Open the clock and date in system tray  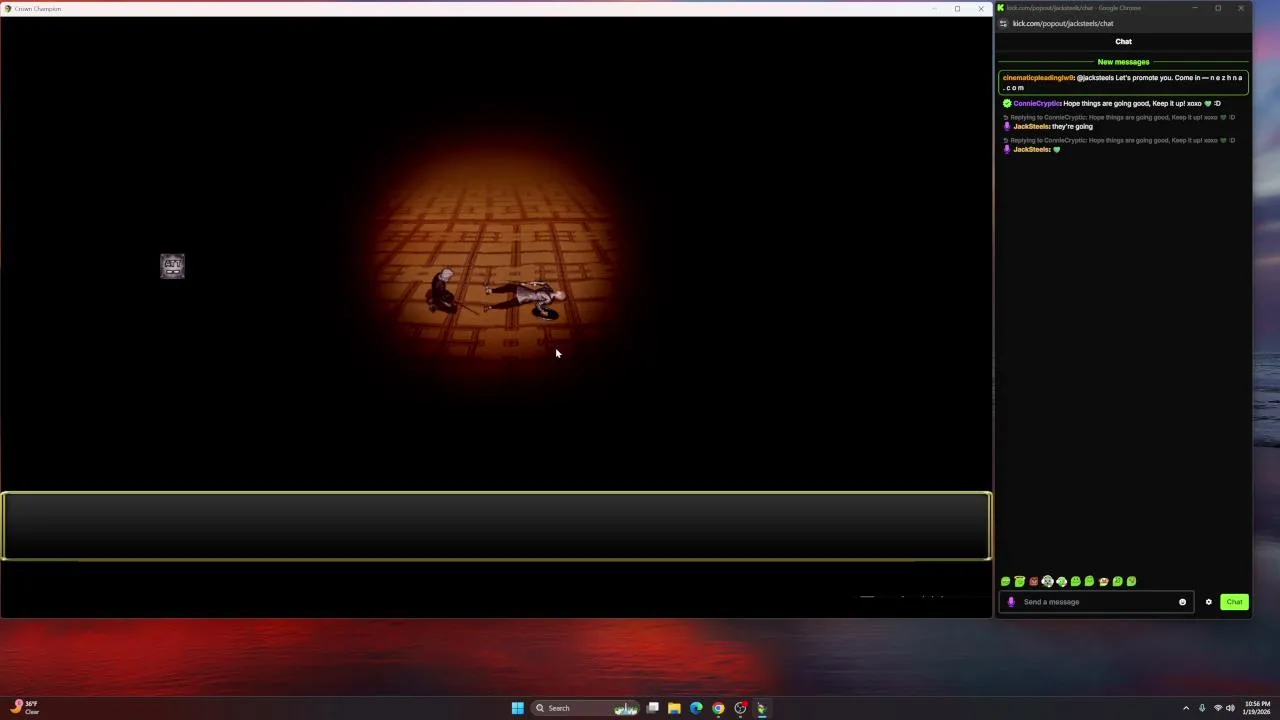(1256, 708)
